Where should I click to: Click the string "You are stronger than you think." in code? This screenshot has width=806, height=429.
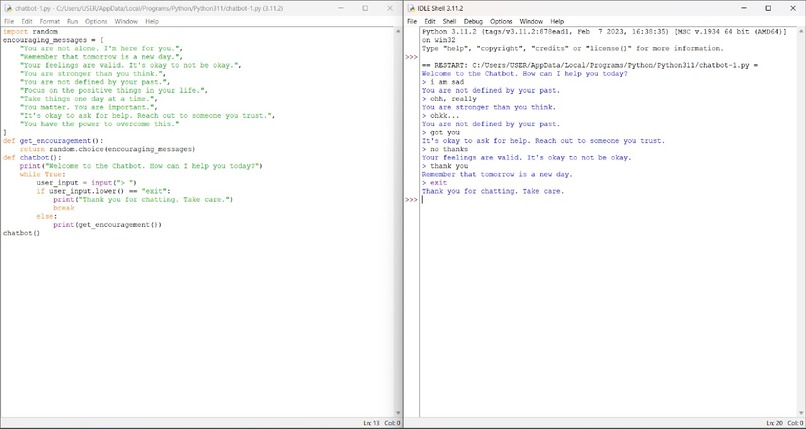point(90,73)
